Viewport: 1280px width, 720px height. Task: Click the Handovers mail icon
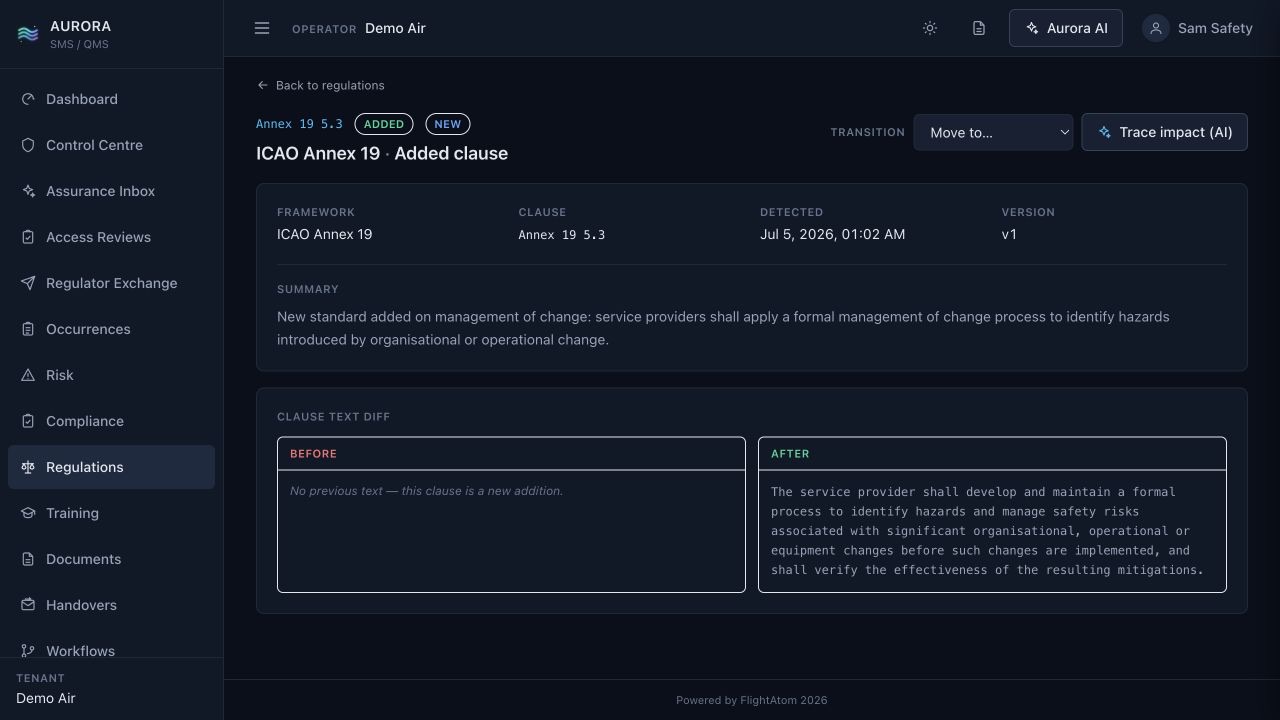[28, 605]
